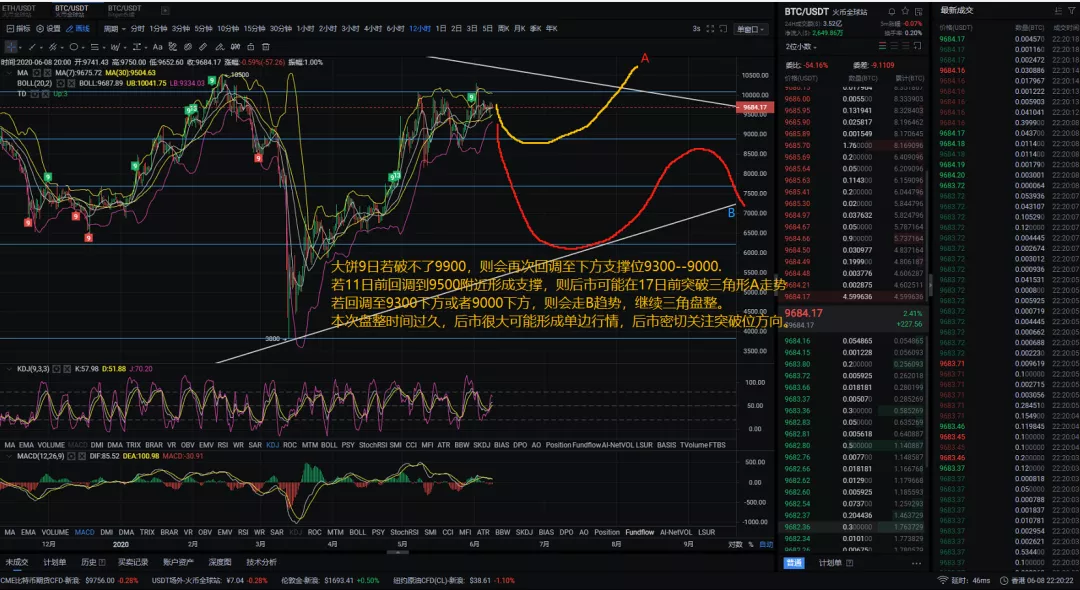Click the fullscreen chart icon
Viewport: 1080px width, 590px height.
[x=710, y=29]
